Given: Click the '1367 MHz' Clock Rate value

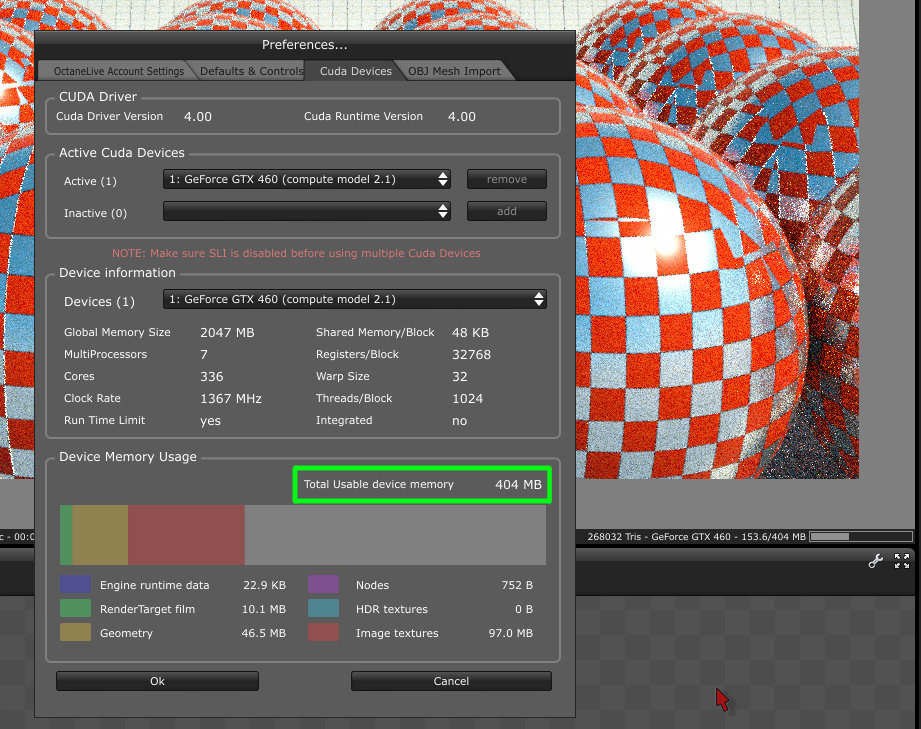Looking at the screenshot, I should click(231, 398).
